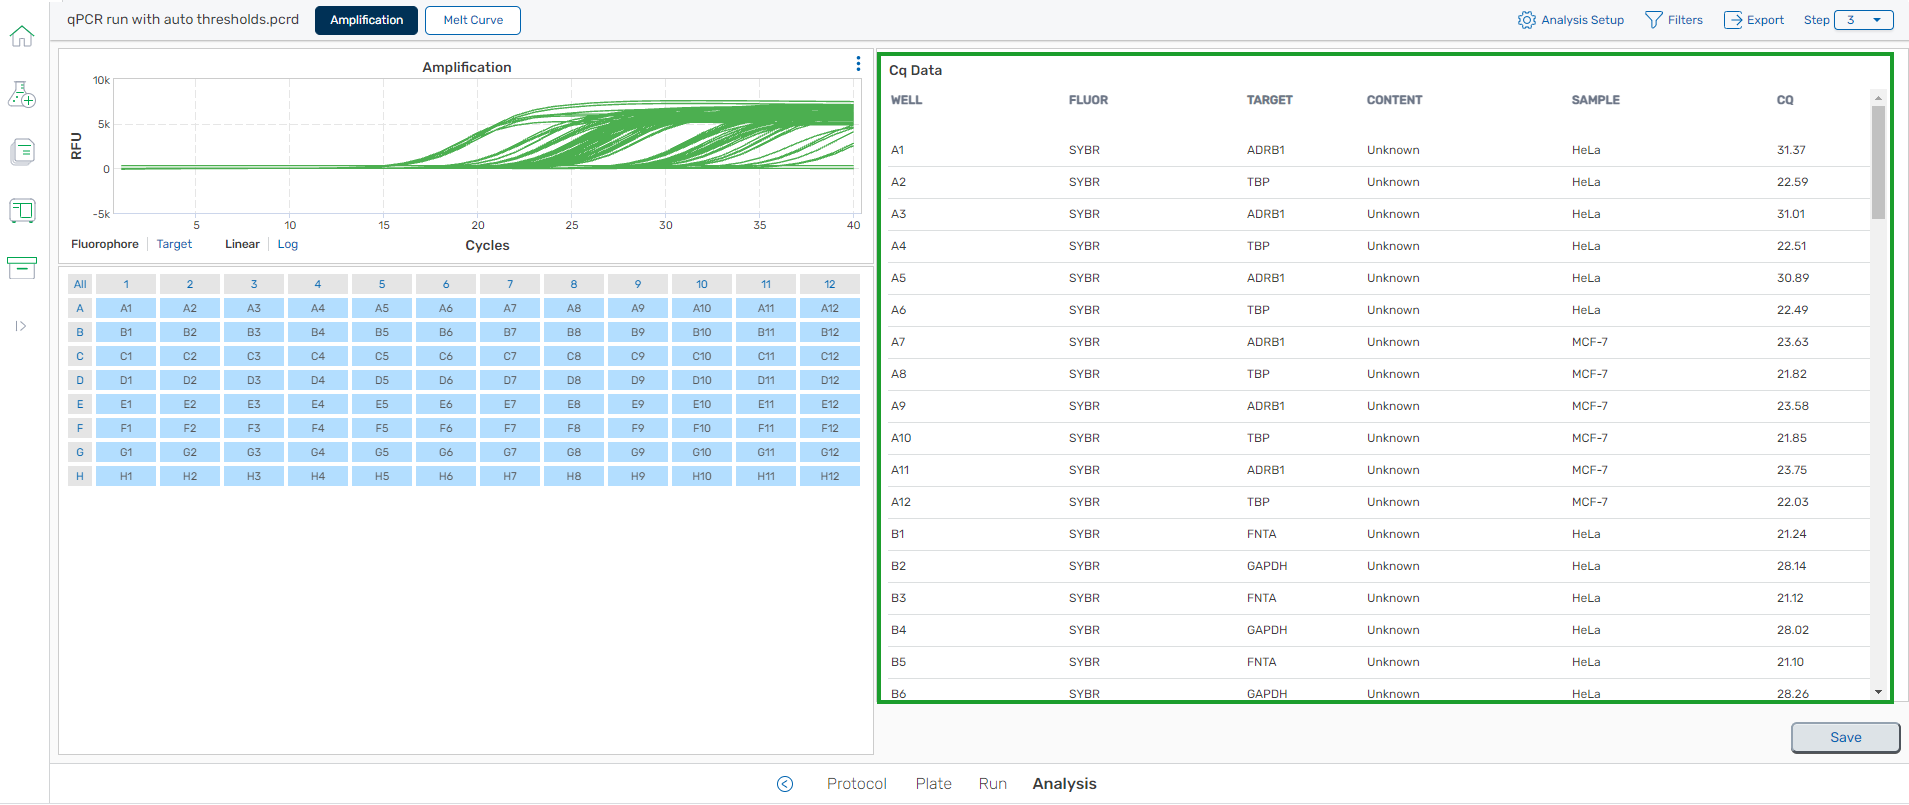Click the flask with plus sidebar icon

click(22, 95)
